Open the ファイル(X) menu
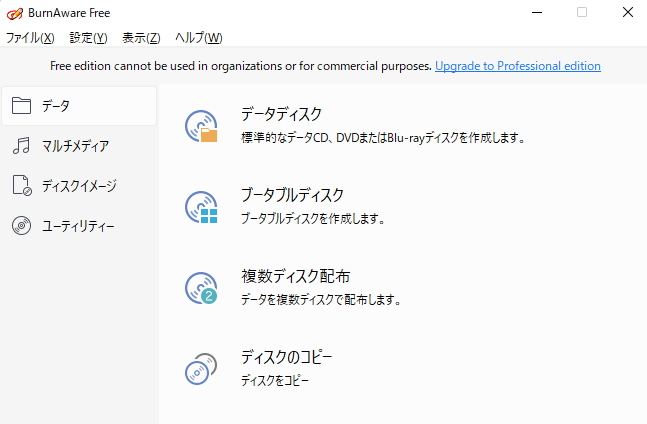Screen dimensions: 647x424 (x=30, y=38)
